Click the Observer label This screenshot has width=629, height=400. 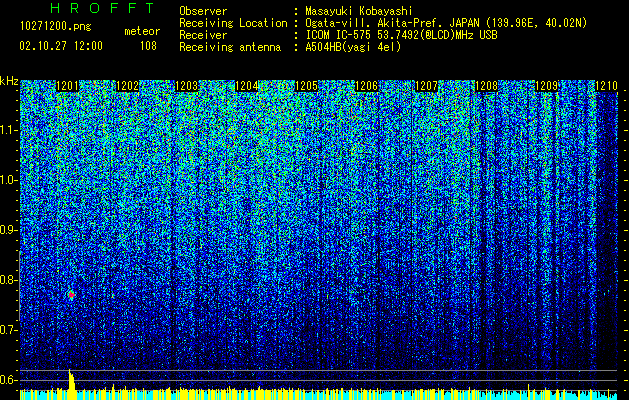tap(203, 11)
